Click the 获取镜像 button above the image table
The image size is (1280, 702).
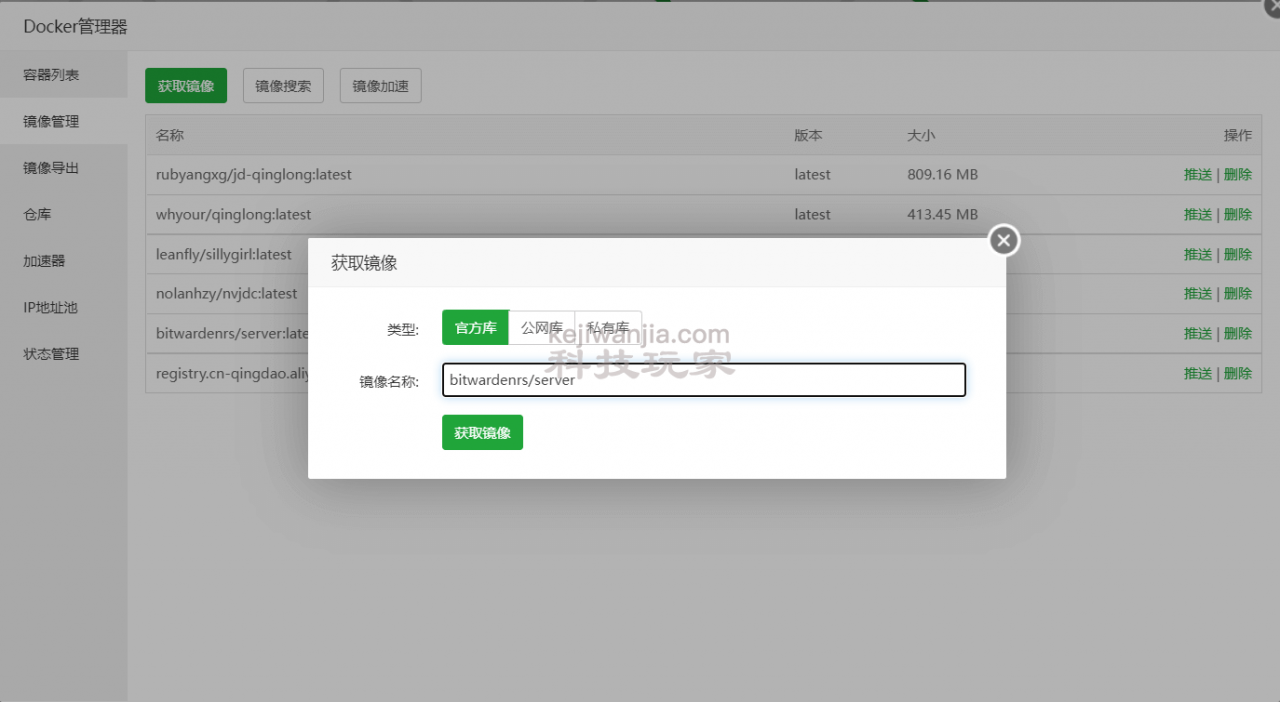tap(186, 86)
